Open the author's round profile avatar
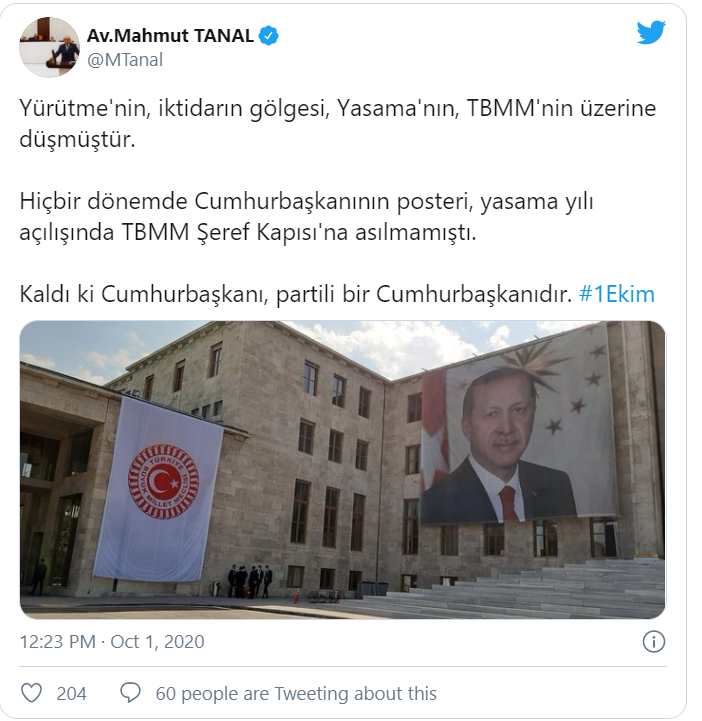 [49, 47]
